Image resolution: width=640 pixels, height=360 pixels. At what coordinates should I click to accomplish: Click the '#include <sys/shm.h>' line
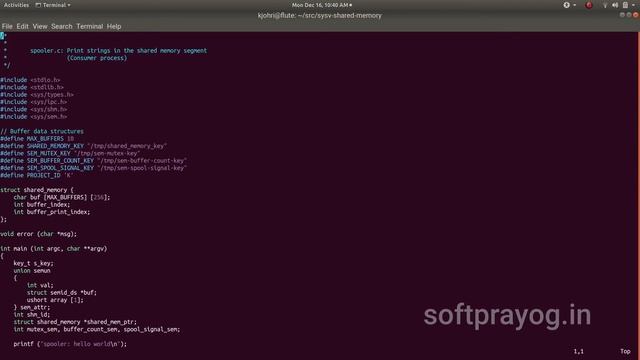[x=33, y=109]
